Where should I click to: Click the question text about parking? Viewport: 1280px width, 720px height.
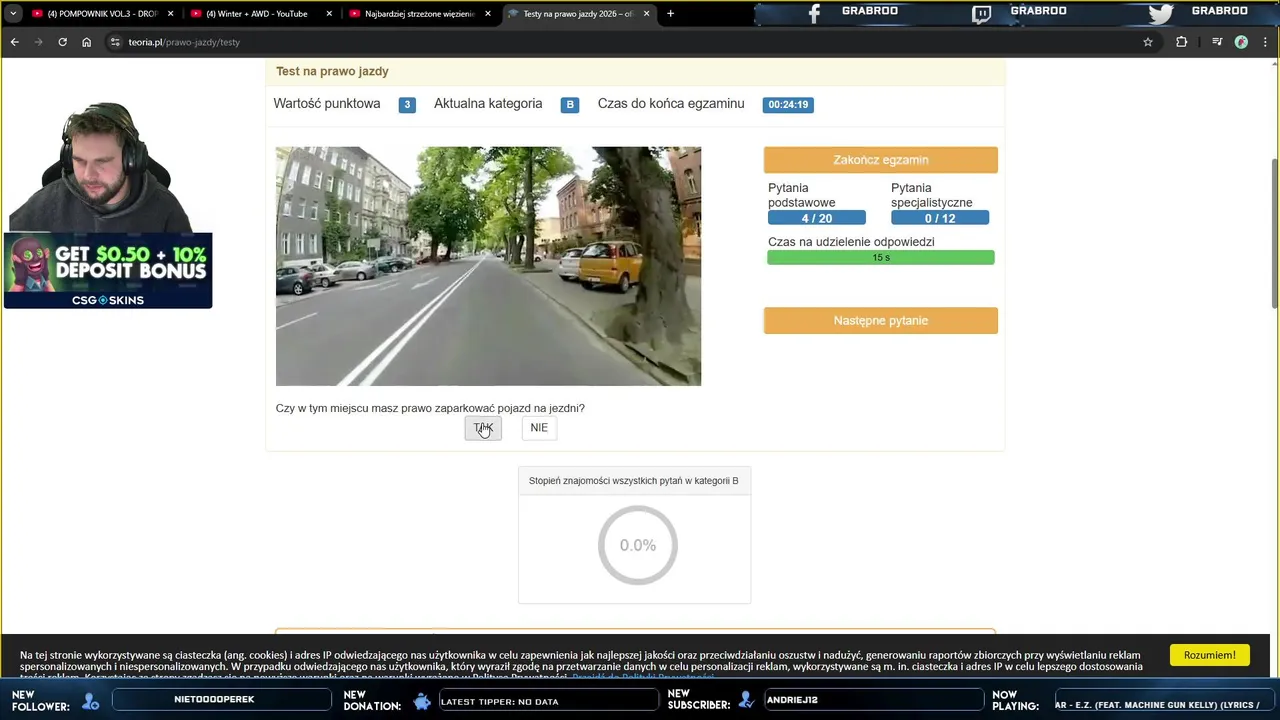point(430,408)
